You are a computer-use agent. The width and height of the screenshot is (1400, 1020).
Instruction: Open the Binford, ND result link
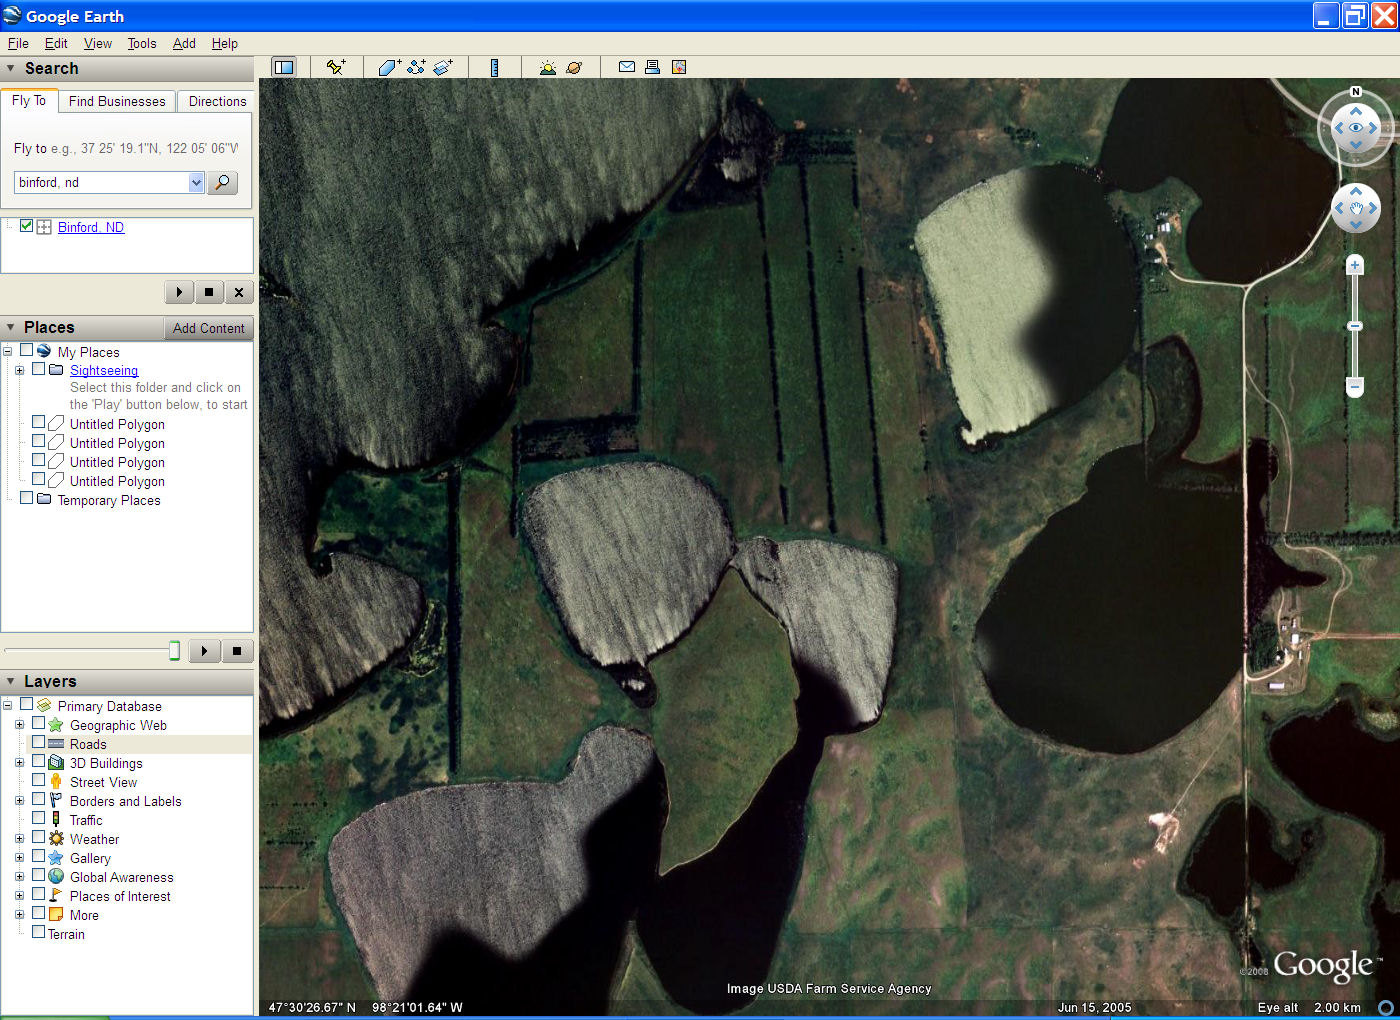click(91, 227)
